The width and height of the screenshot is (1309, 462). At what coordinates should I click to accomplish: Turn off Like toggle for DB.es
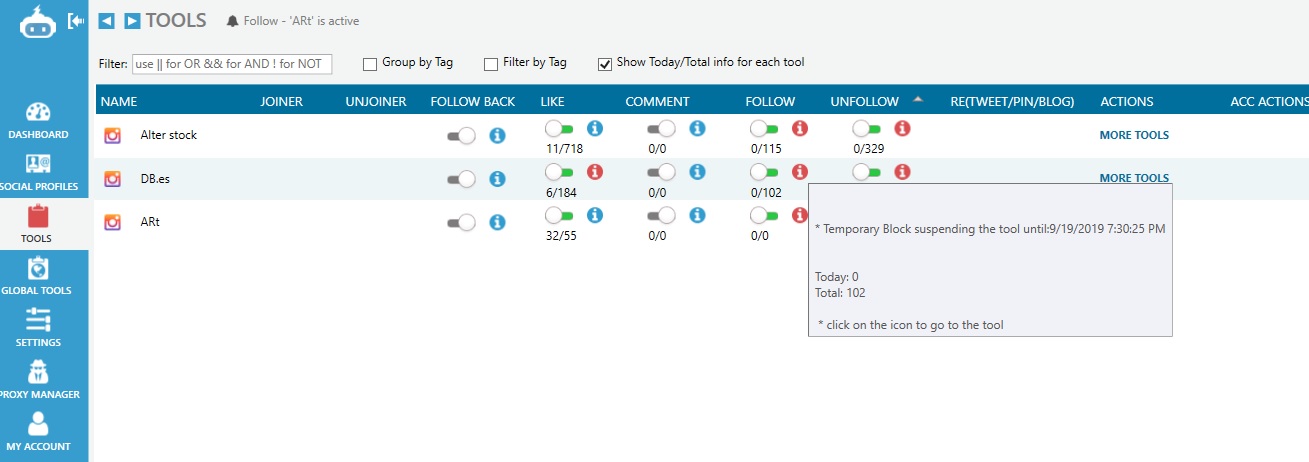coord(560,172)
